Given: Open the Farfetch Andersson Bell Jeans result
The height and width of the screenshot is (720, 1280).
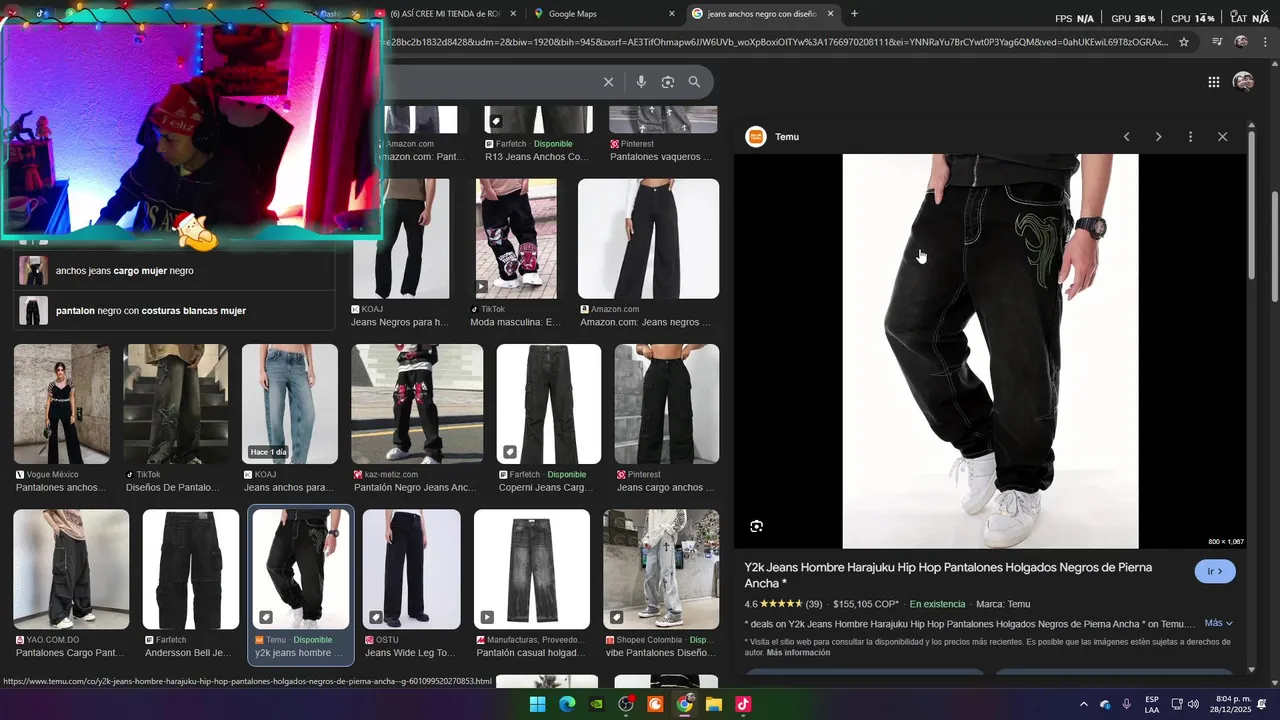Looking at the screenshot, I should (x=191, y=584).
